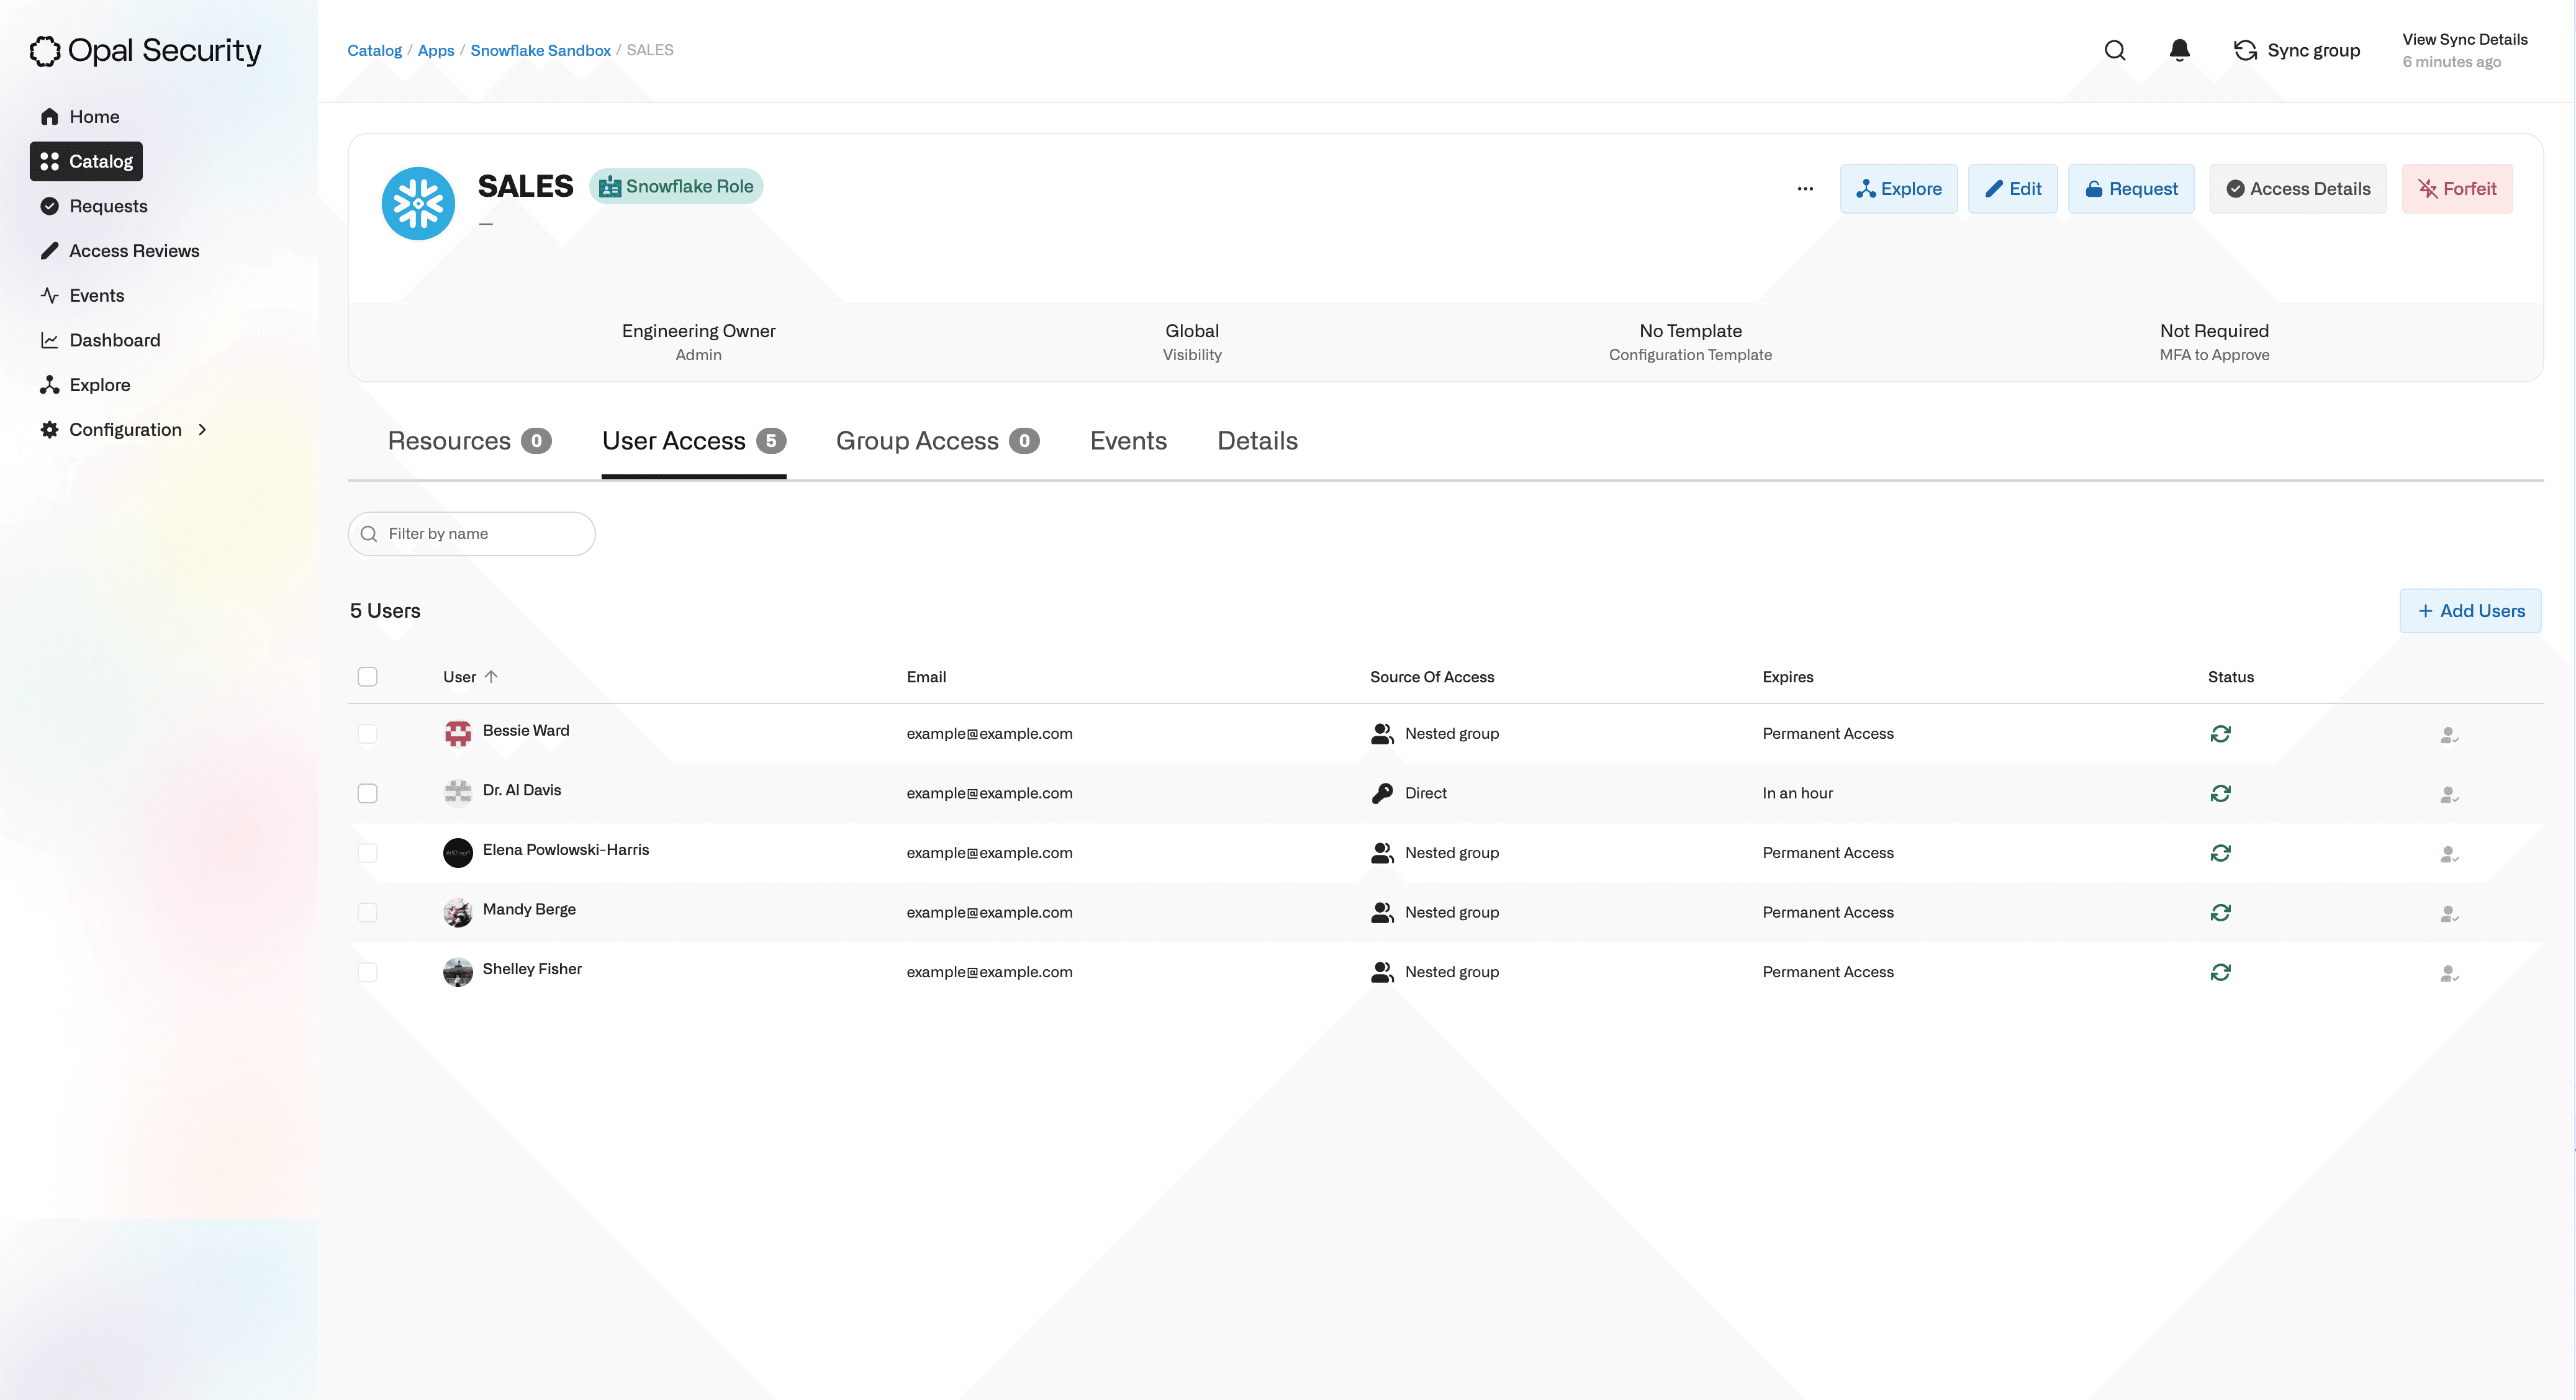Click user action icon in Dr. Al Davis row
2576x1400 pixels.
(2448, 794)
